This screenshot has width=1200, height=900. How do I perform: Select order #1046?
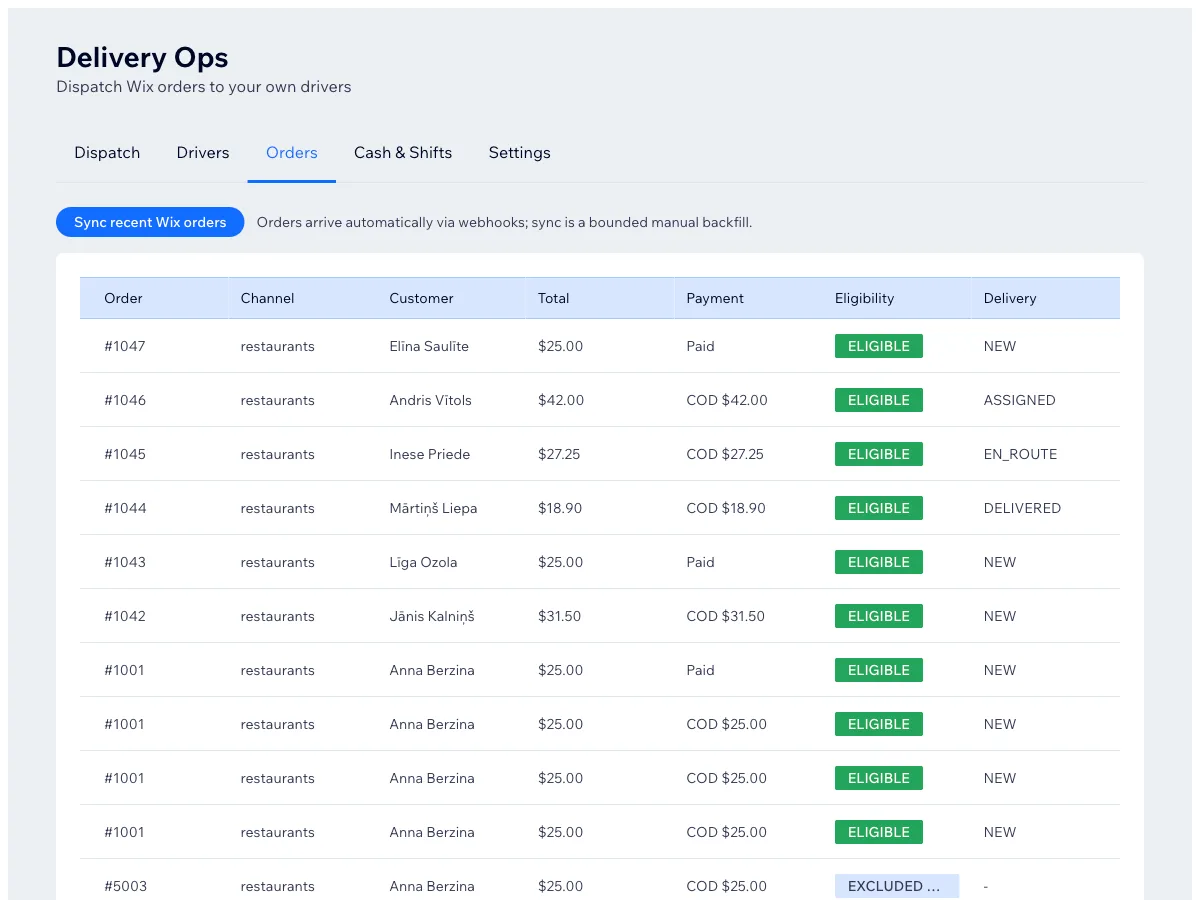click(125, 400)
